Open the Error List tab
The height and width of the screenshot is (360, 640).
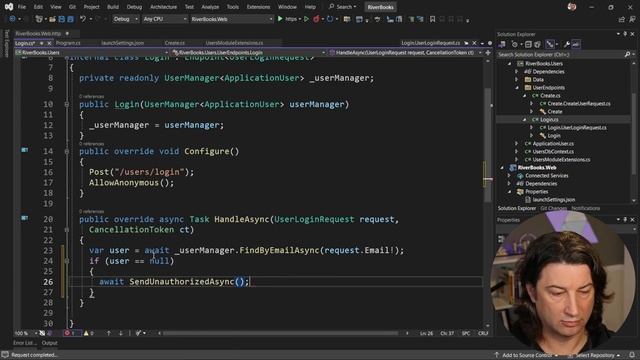pos(24,343)
